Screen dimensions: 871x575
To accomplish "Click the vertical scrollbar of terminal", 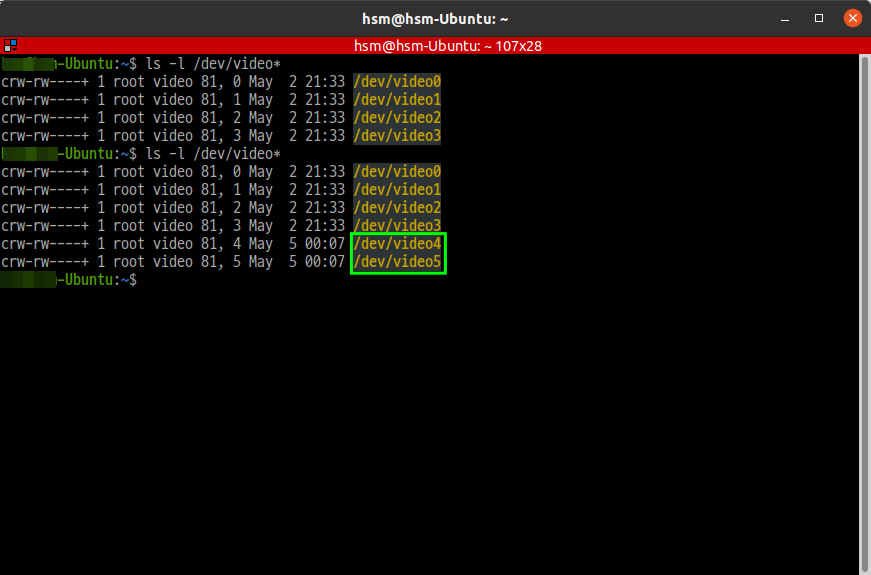I will click(865, 314).
